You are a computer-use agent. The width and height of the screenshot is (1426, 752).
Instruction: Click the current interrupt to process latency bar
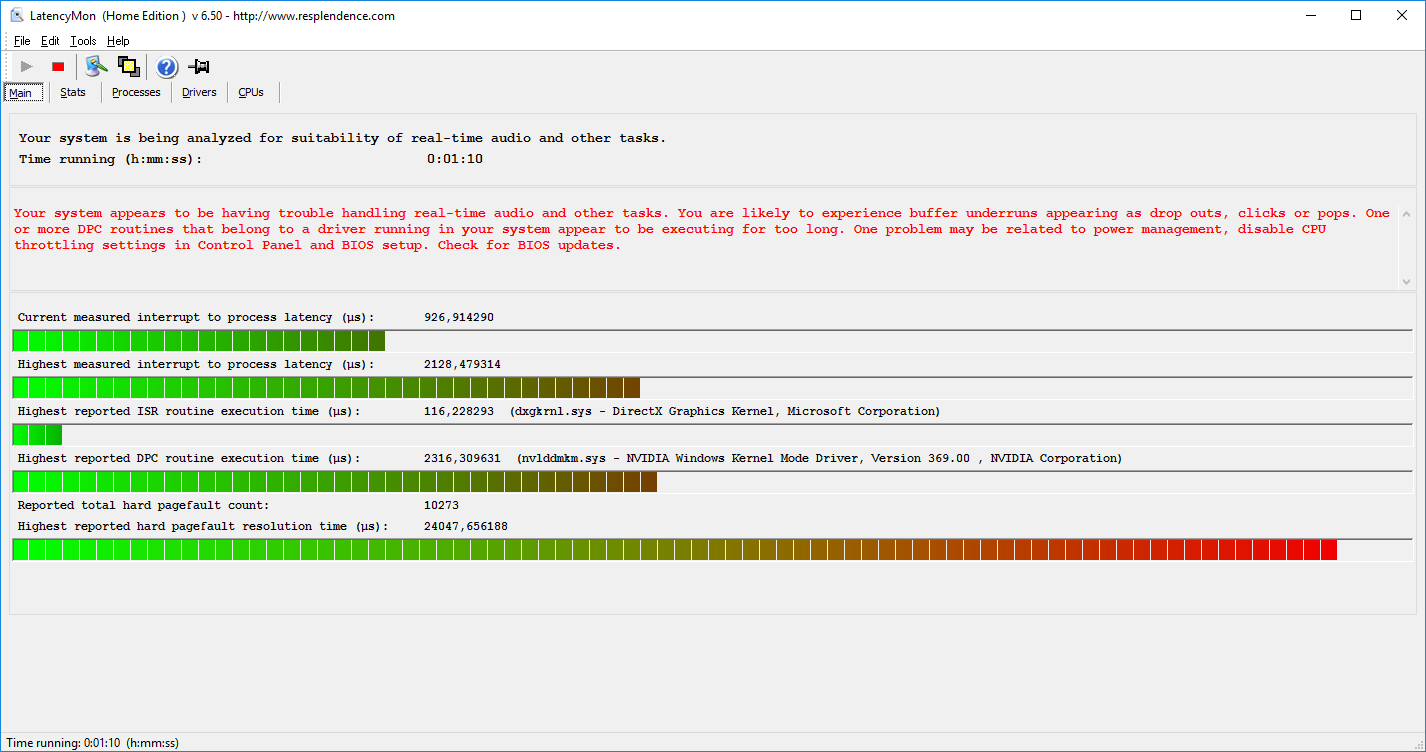pyautogui.click(x=712, y=341)
